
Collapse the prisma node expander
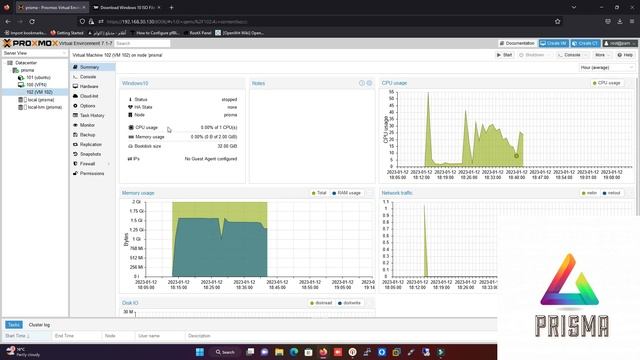coord(9,70)
